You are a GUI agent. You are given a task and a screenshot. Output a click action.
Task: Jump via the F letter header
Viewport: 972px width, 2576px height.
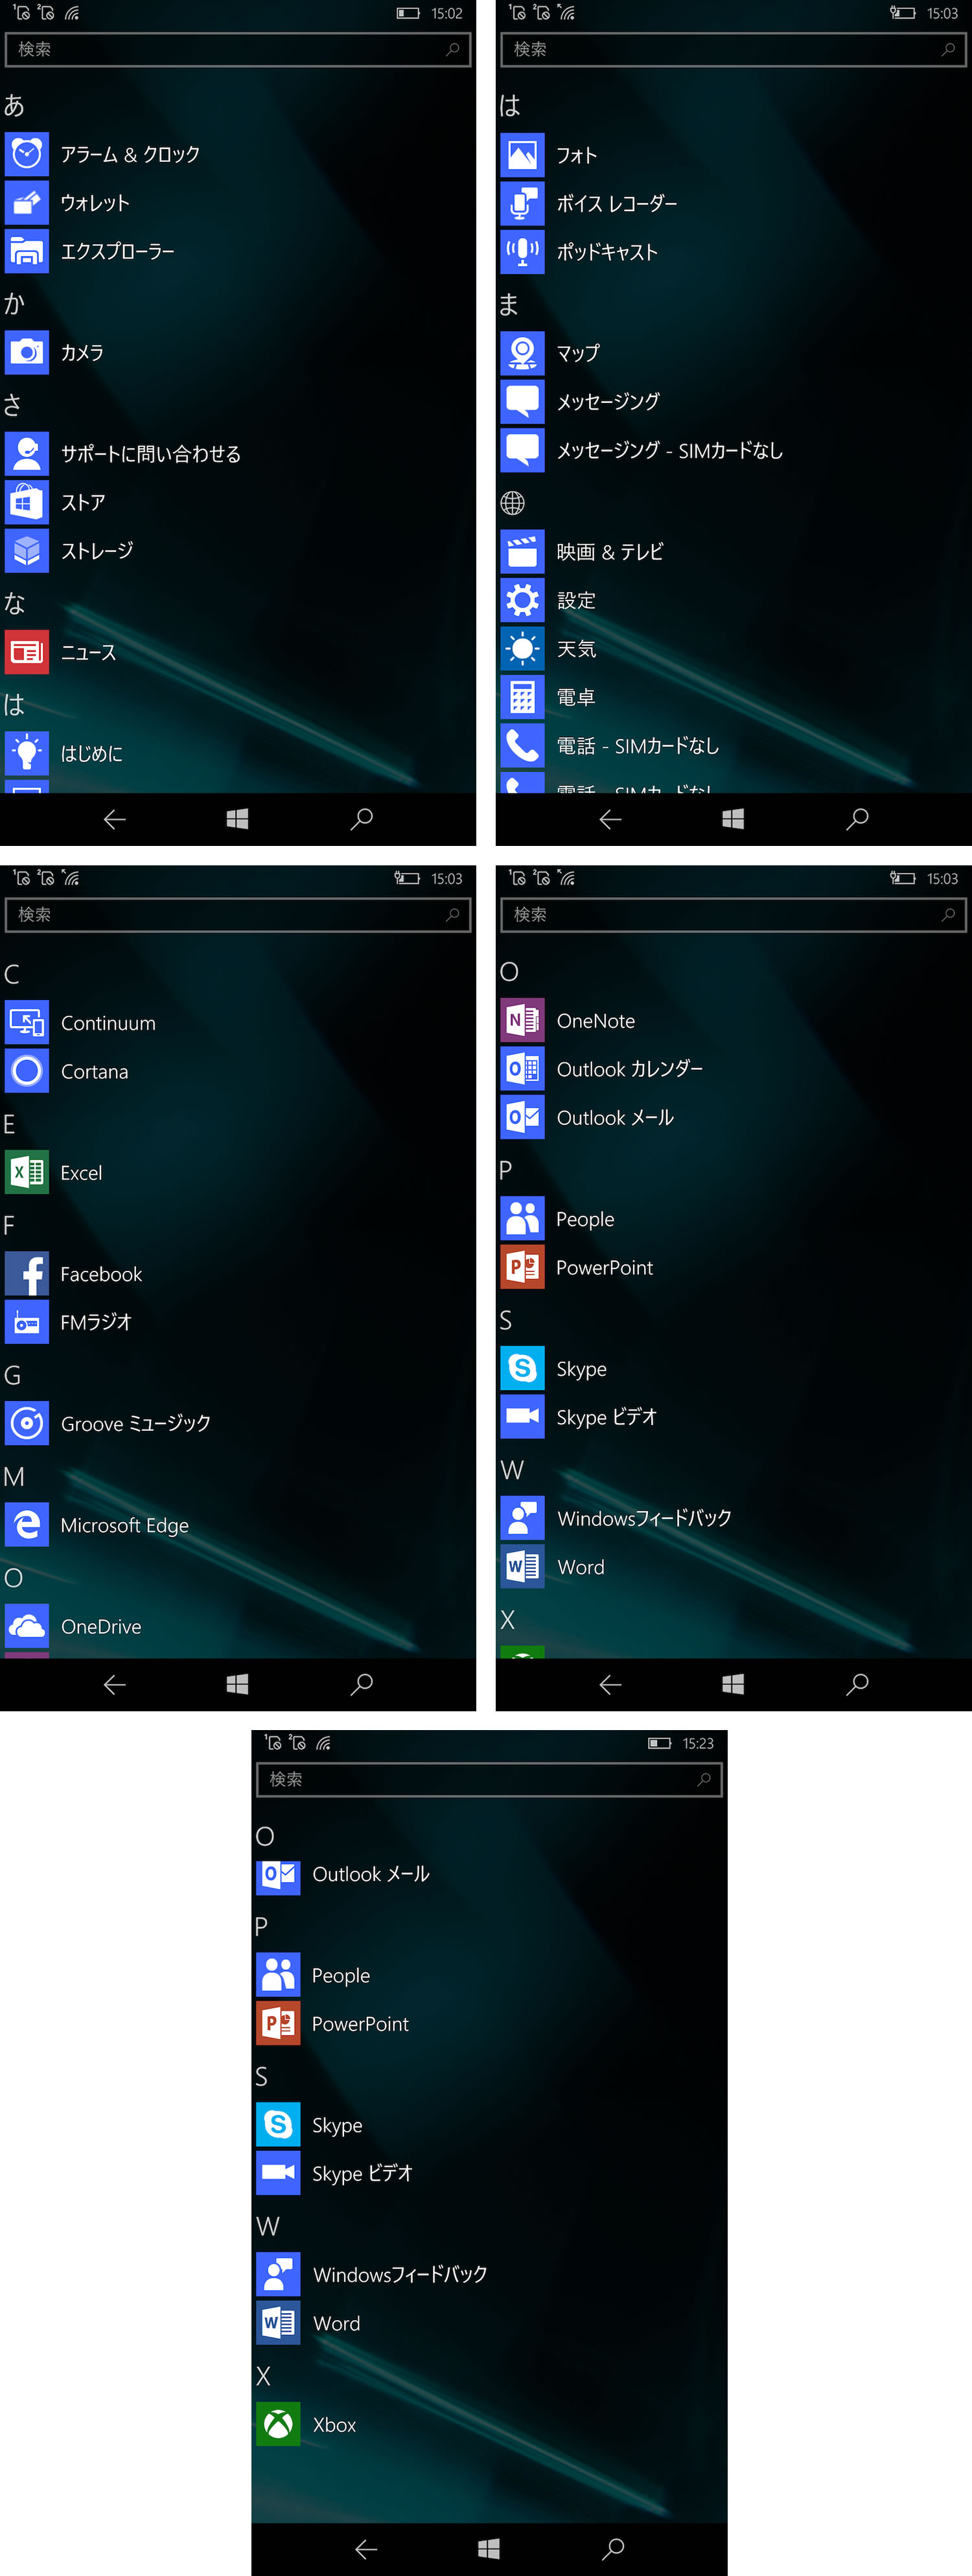(x=9, y=1225)
